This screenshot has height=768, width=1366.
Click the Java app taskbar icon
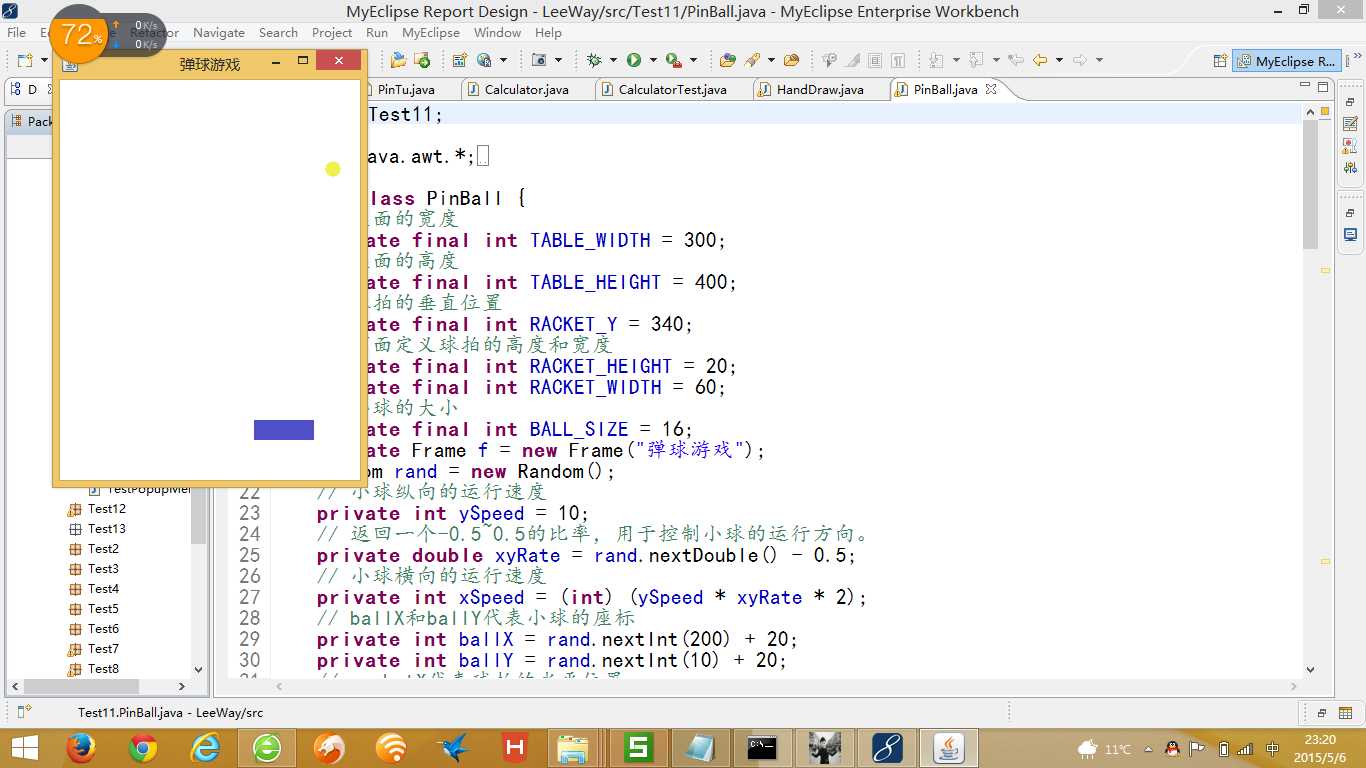[x=948, y=748]
